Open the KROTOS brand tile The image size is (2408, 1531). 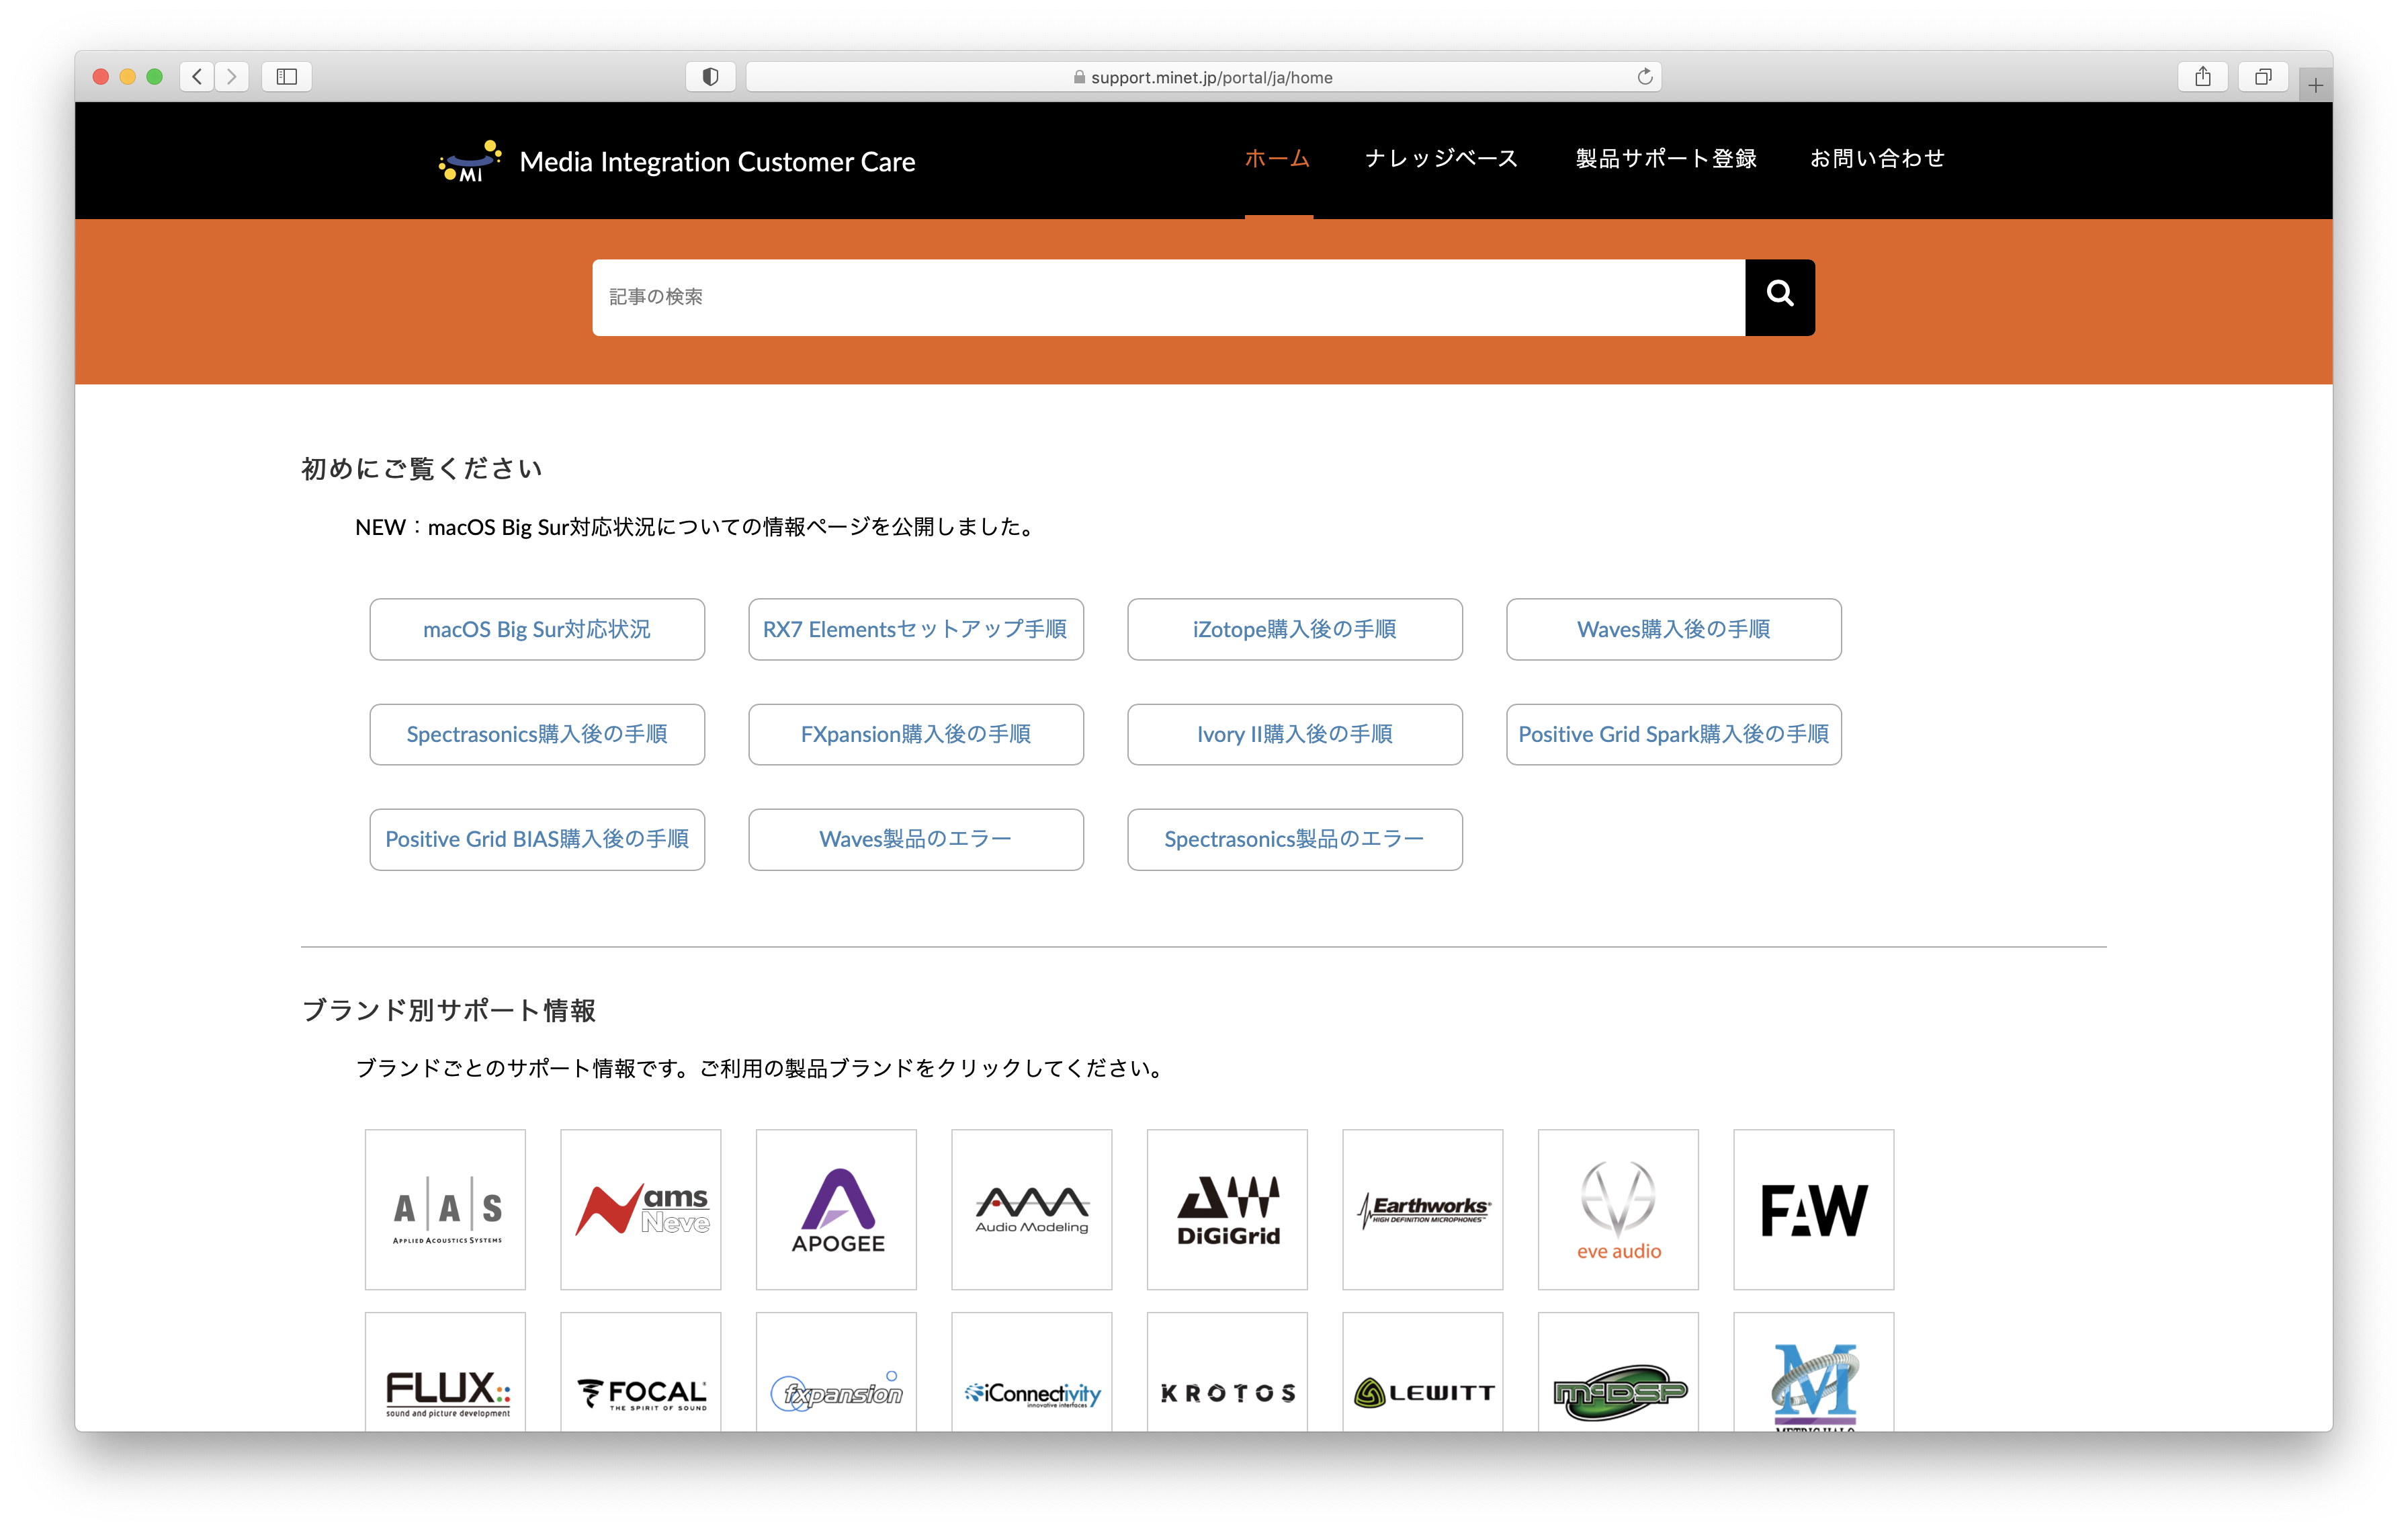coord(1227,1372)
